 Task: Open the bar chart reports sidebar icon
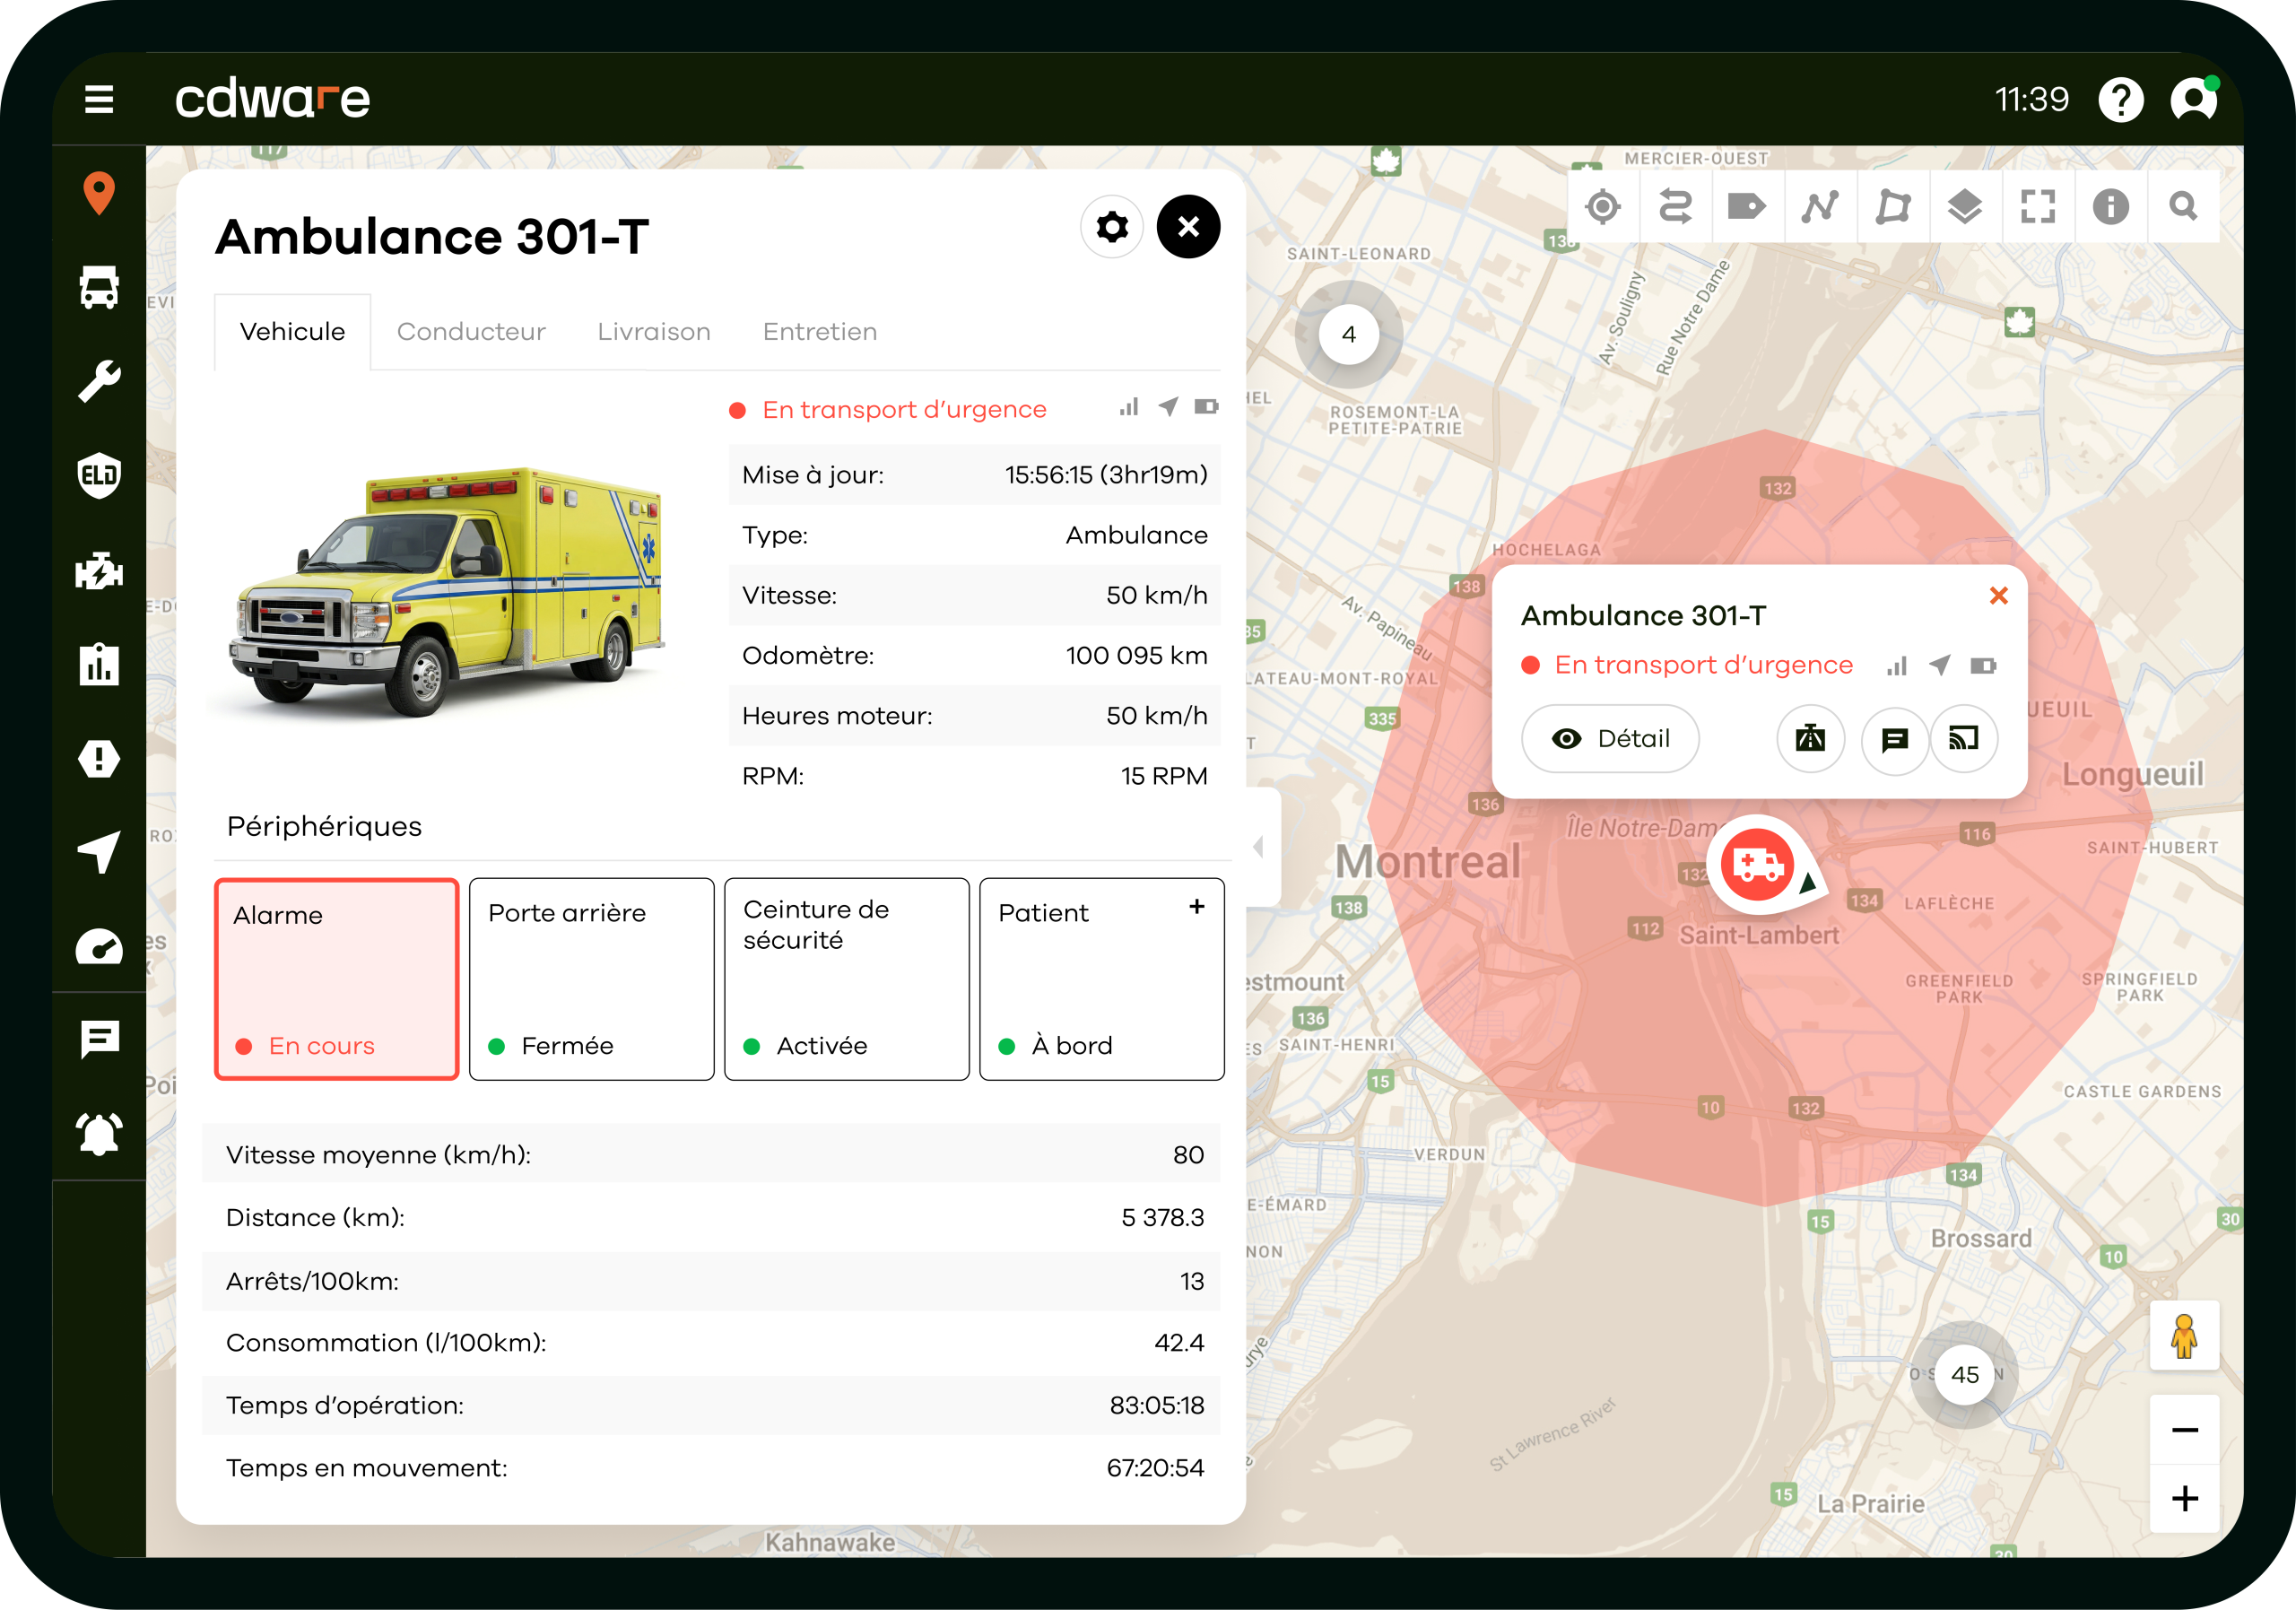coord(99,664)
